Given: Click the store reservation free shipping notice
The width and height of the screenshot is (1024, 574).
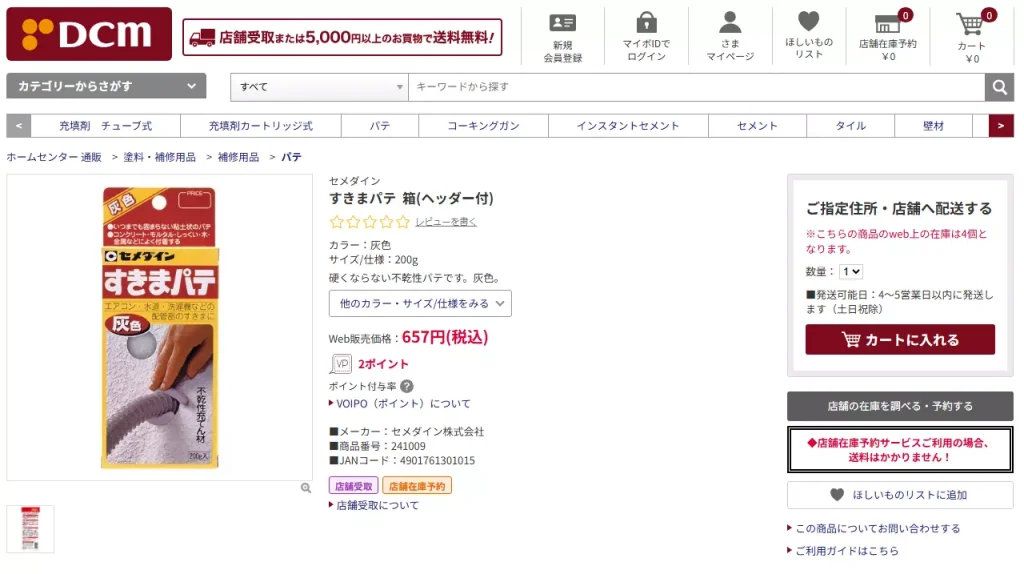Looking at the screenshot, I should point(900,450).
